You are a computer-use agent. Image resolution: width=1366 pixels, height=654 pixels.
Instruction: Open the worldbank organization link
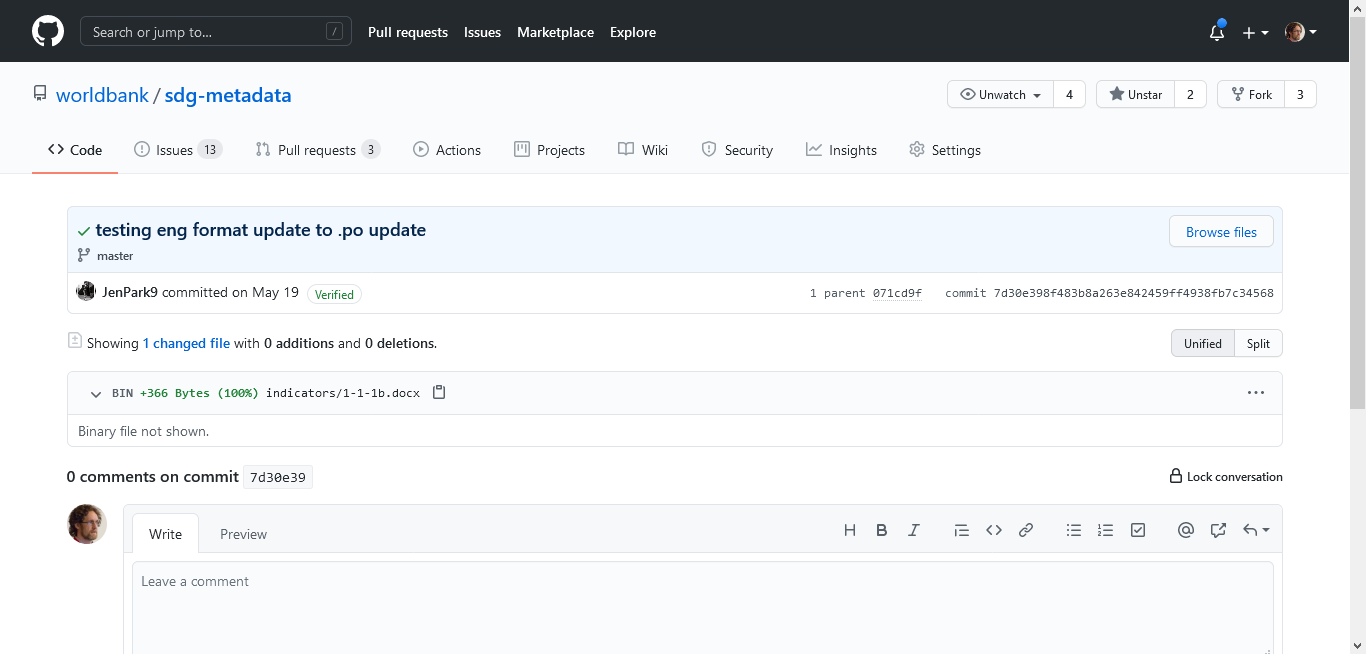click(x=102, y=94)
